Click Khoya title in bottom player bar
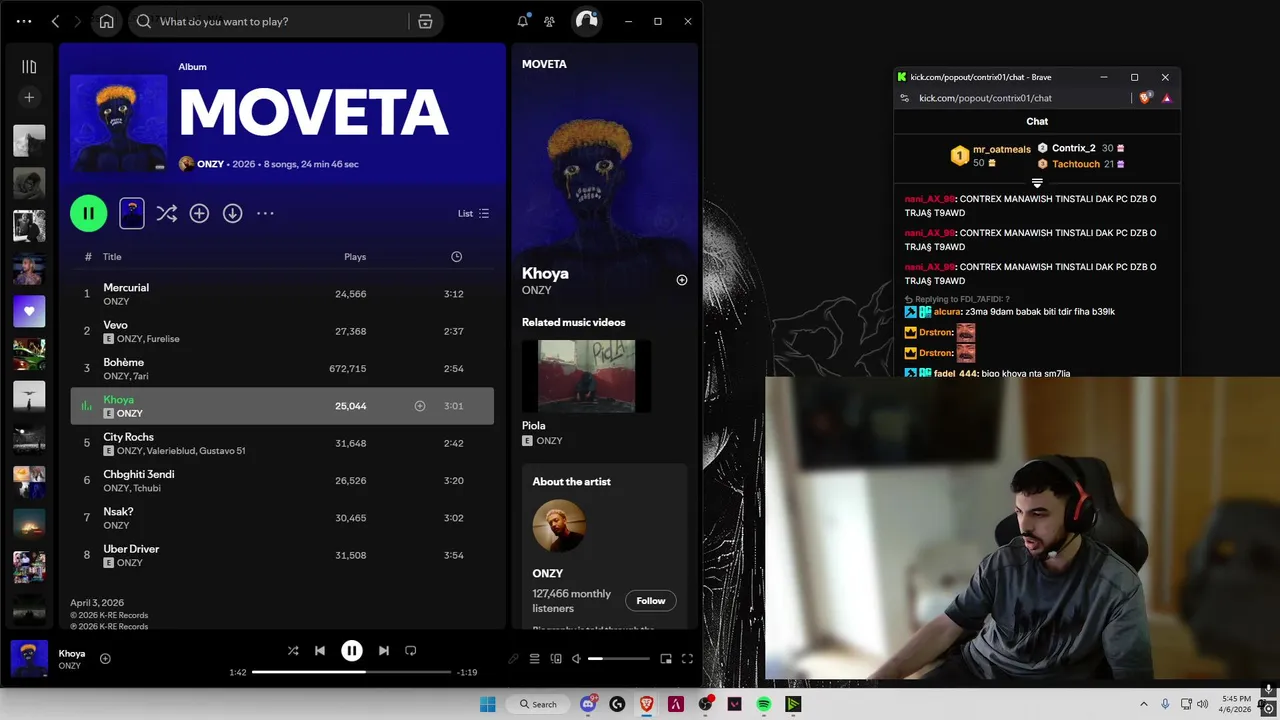Screen dimensions: 1280x720 [72, 653]
